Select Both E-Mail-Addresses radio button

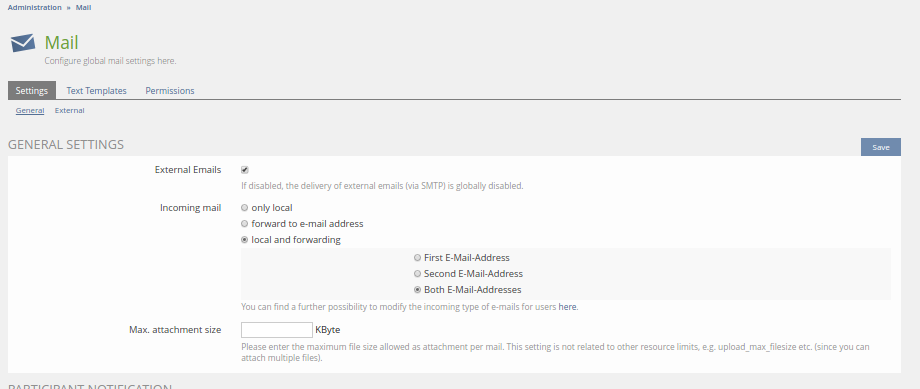[417, 289]
